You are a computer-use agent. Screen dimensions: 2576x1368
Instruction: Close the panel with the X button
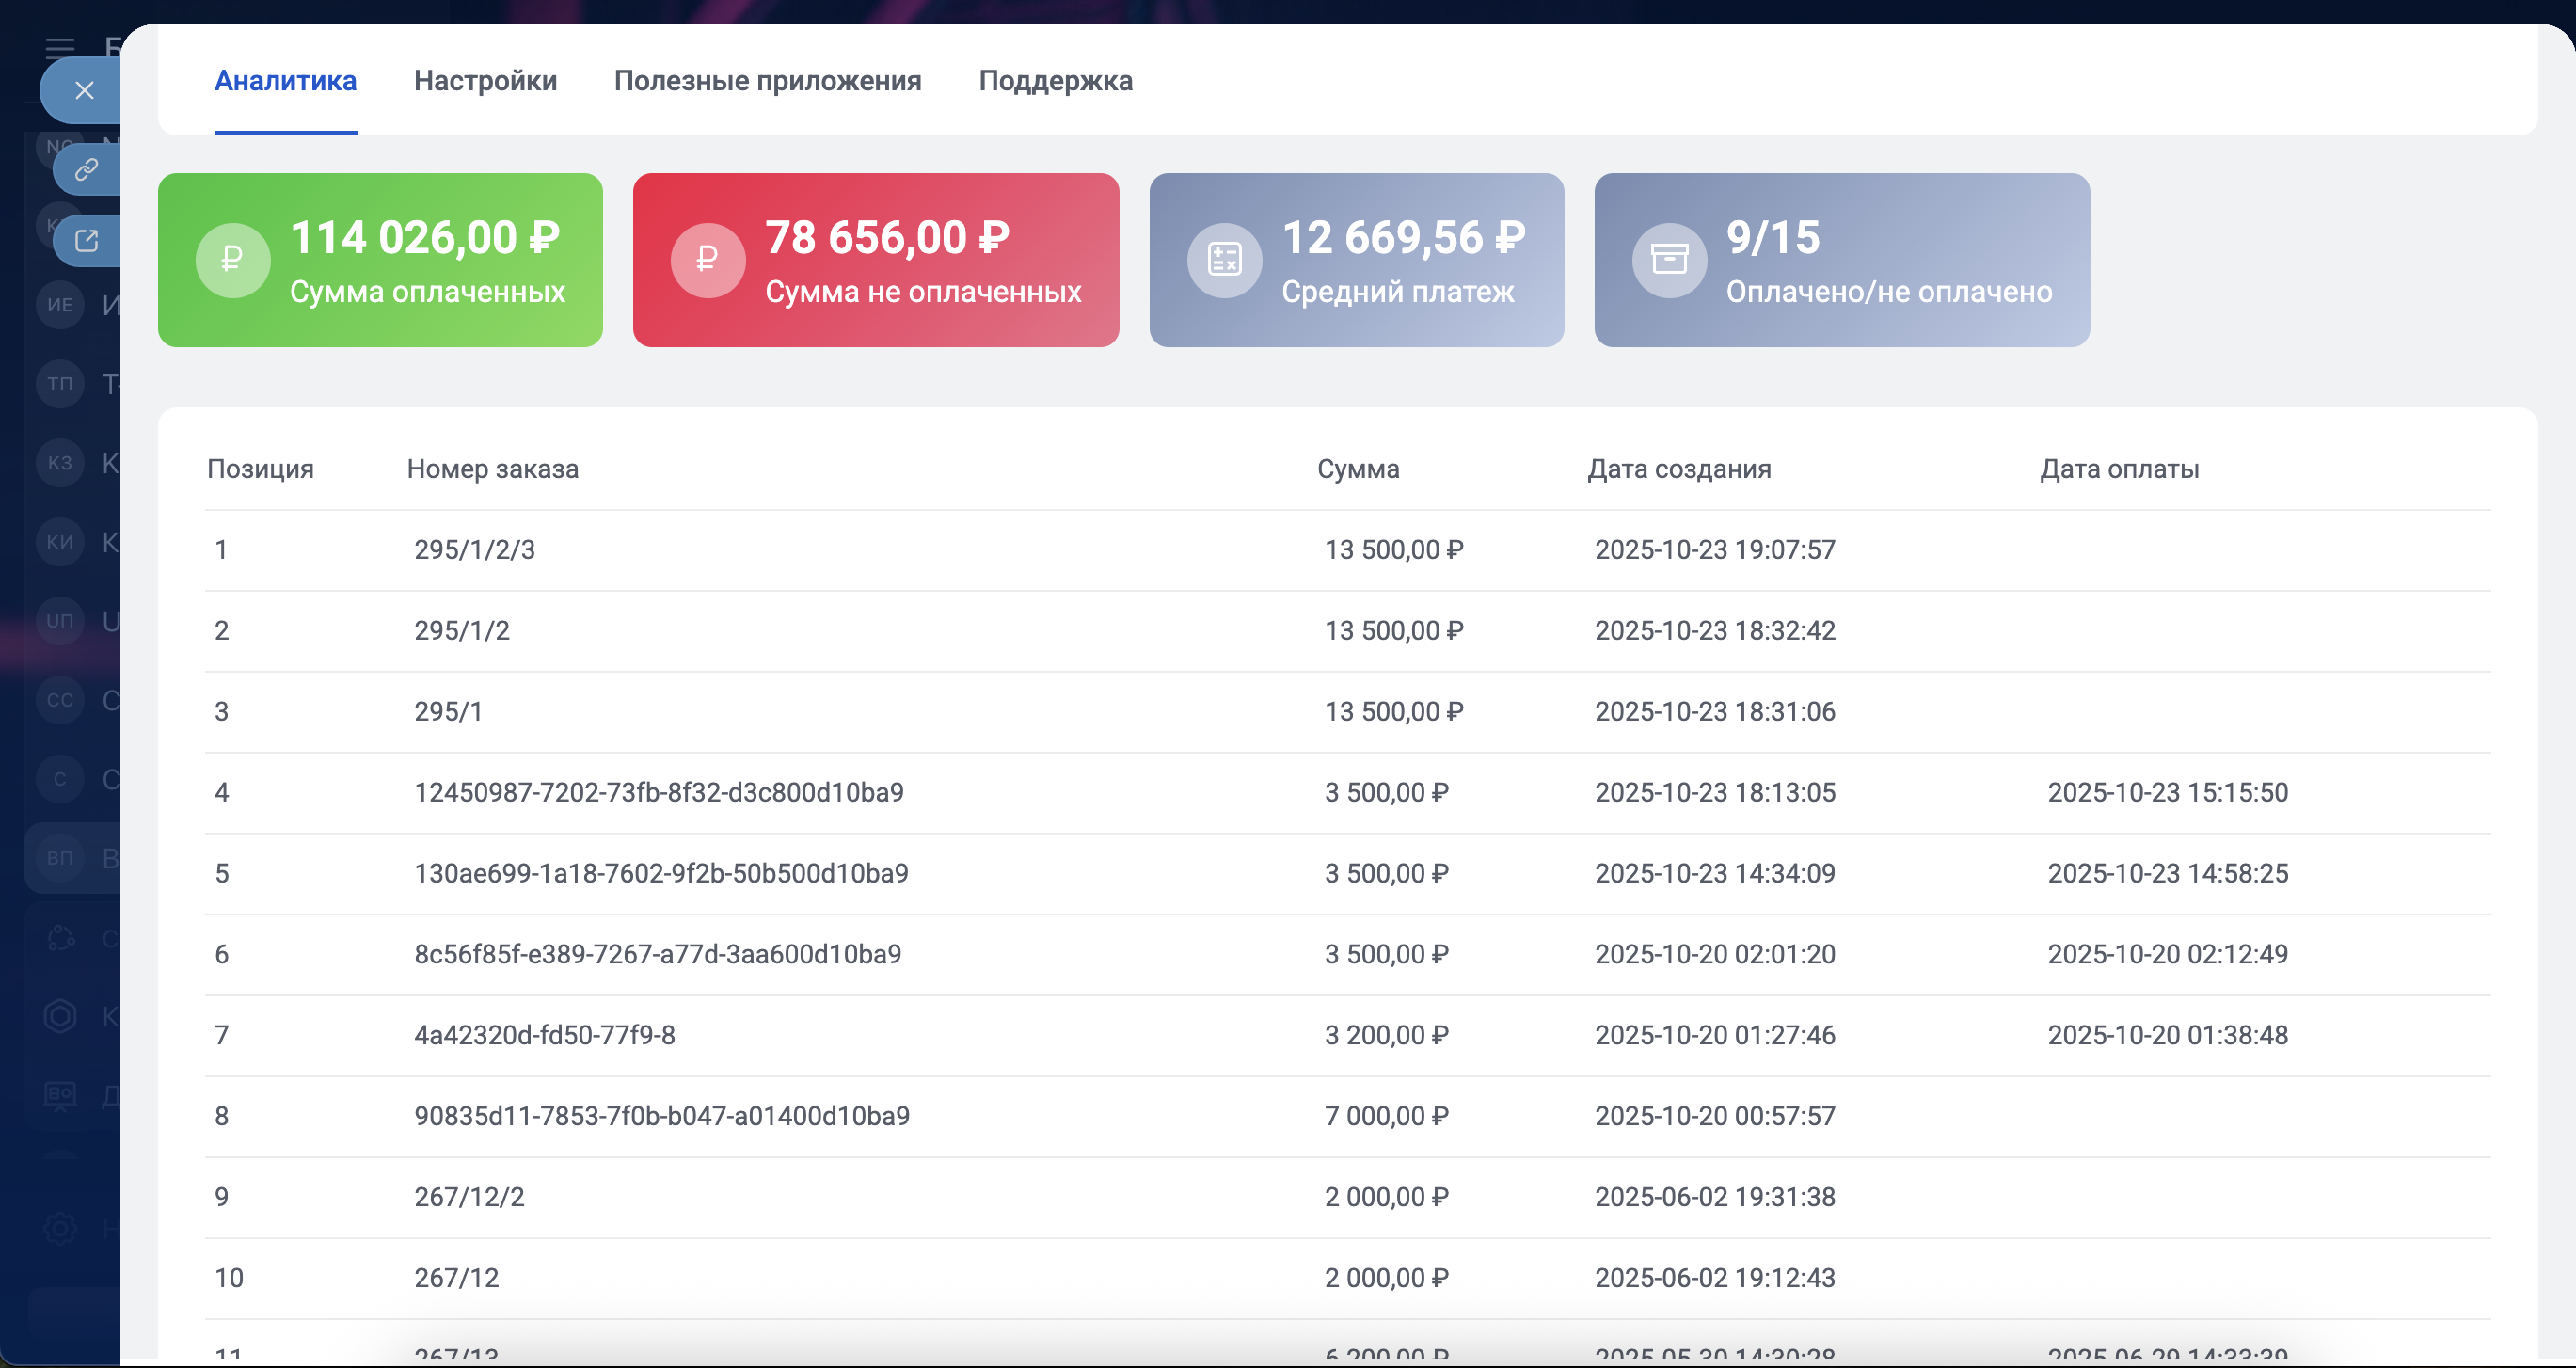pos(84,90)
